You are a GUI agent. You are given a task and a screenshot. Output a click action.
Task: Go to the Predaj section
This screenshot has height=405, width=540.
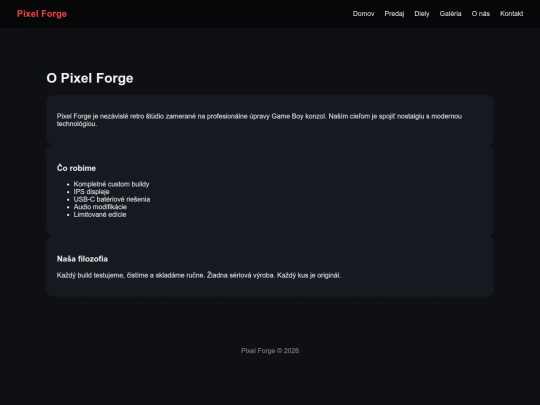[x=394, y=14]
